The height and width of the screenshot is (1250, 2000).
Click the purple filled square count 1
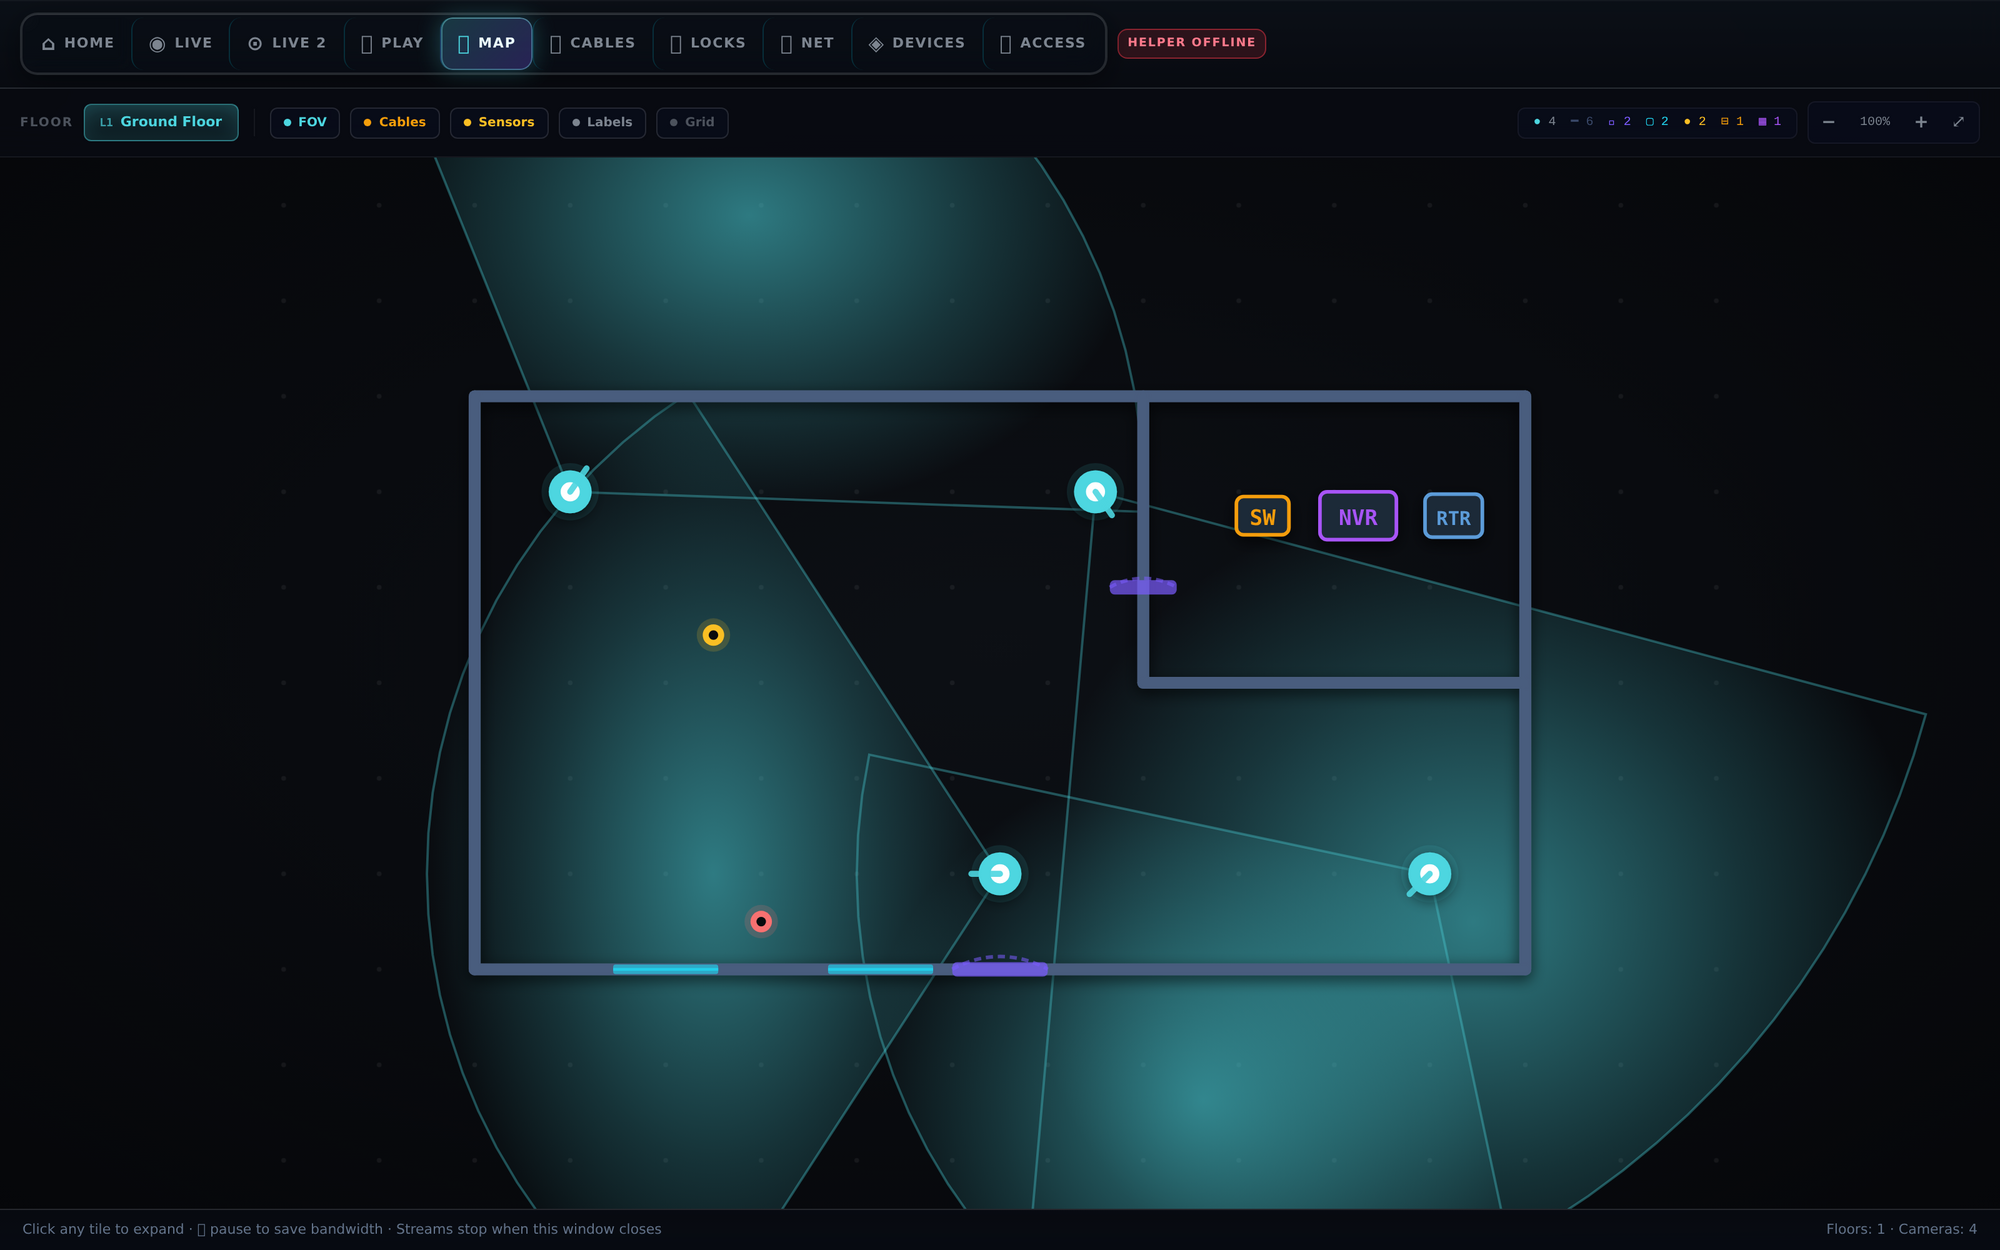pyautogui.click(x=1770, y=122)
